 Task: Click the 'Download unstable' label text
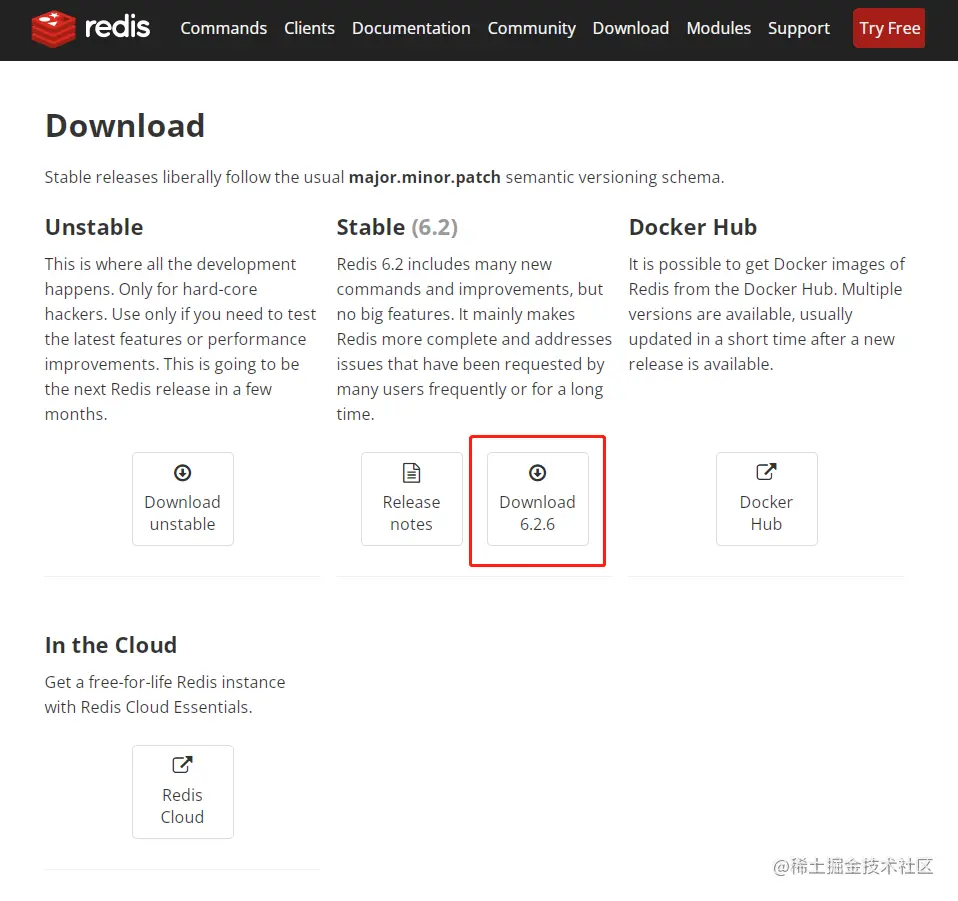183,513
